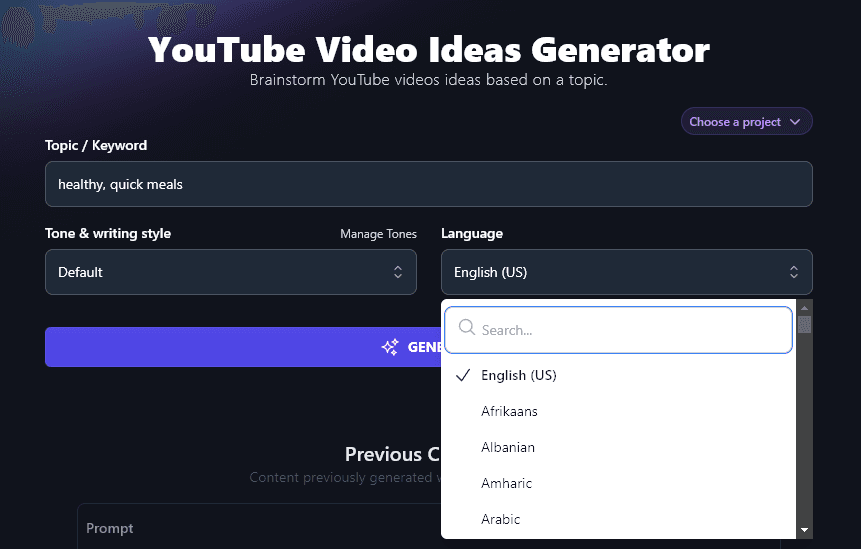Viewport: 861px width, 549px height.
Task: Collapse the Language English (US) selector
Action: coord(627,272)
